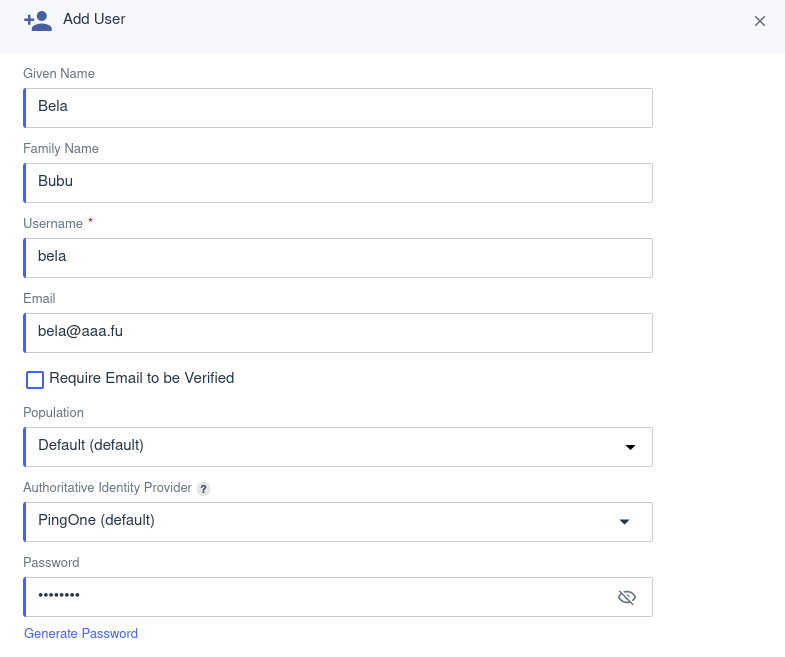Open the Authoritative Identity Provider help tooltip

point(203,489)
